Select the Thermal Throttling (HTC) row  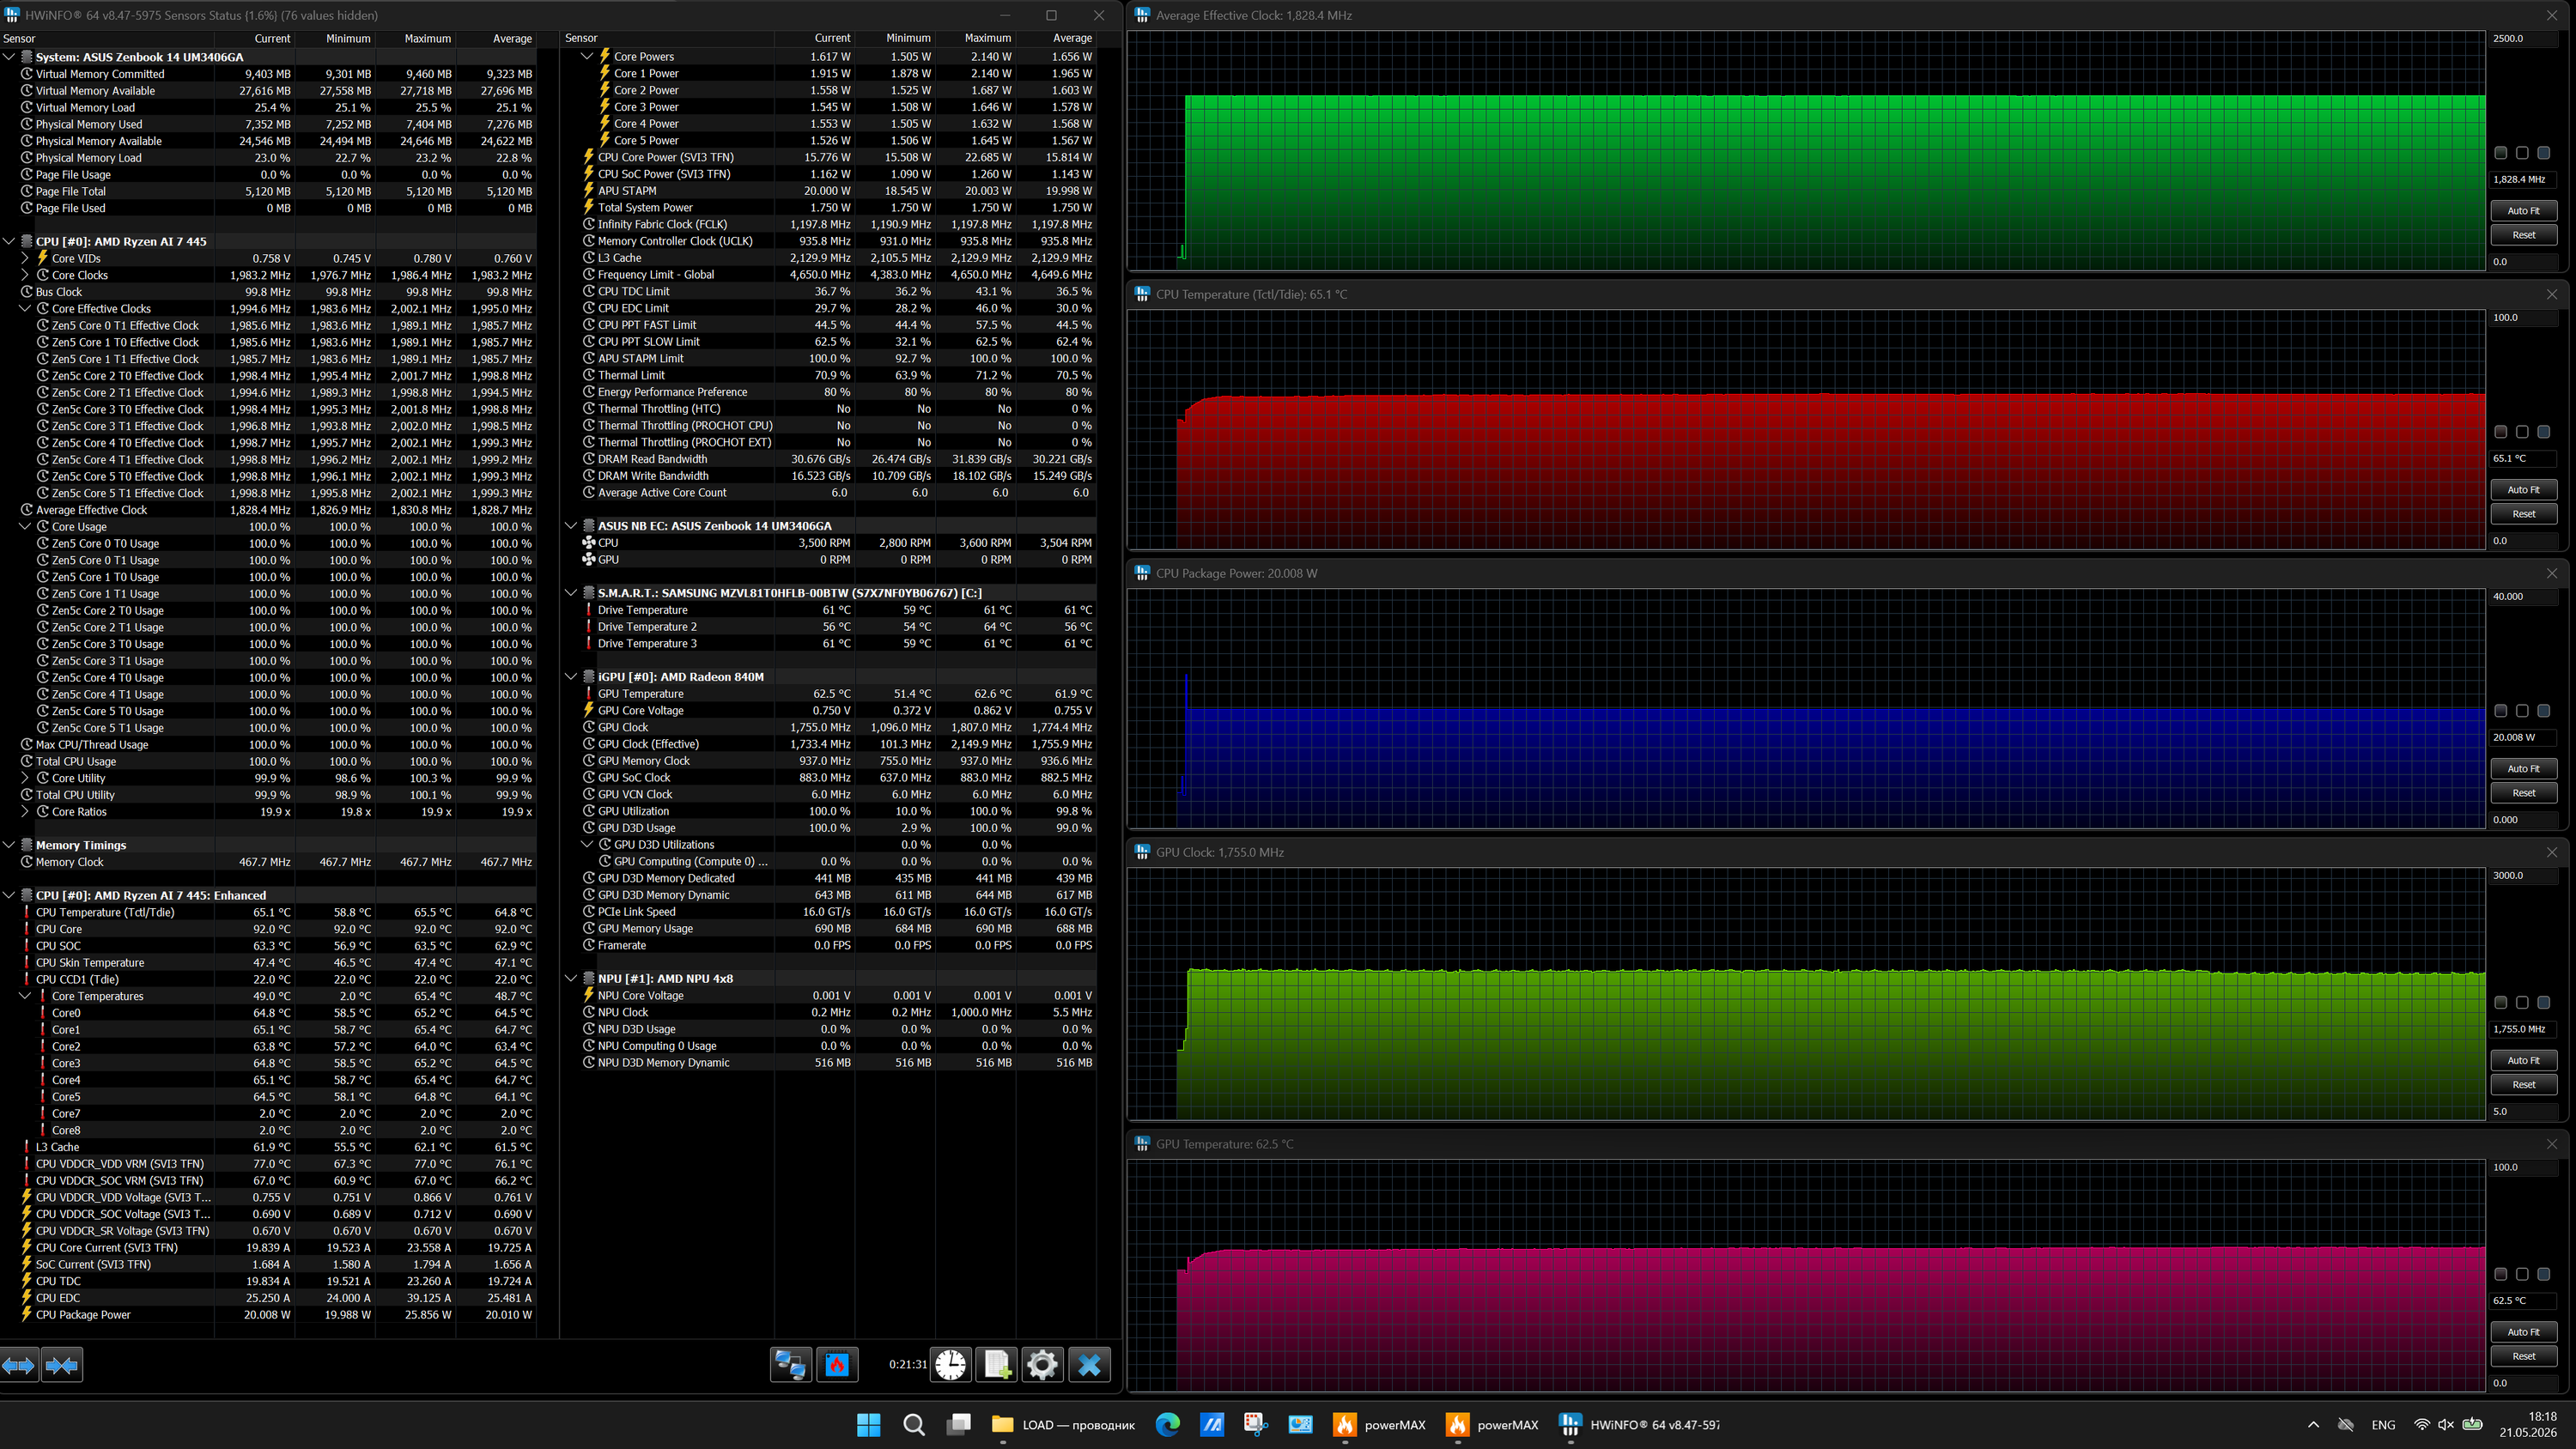[838, 409]
